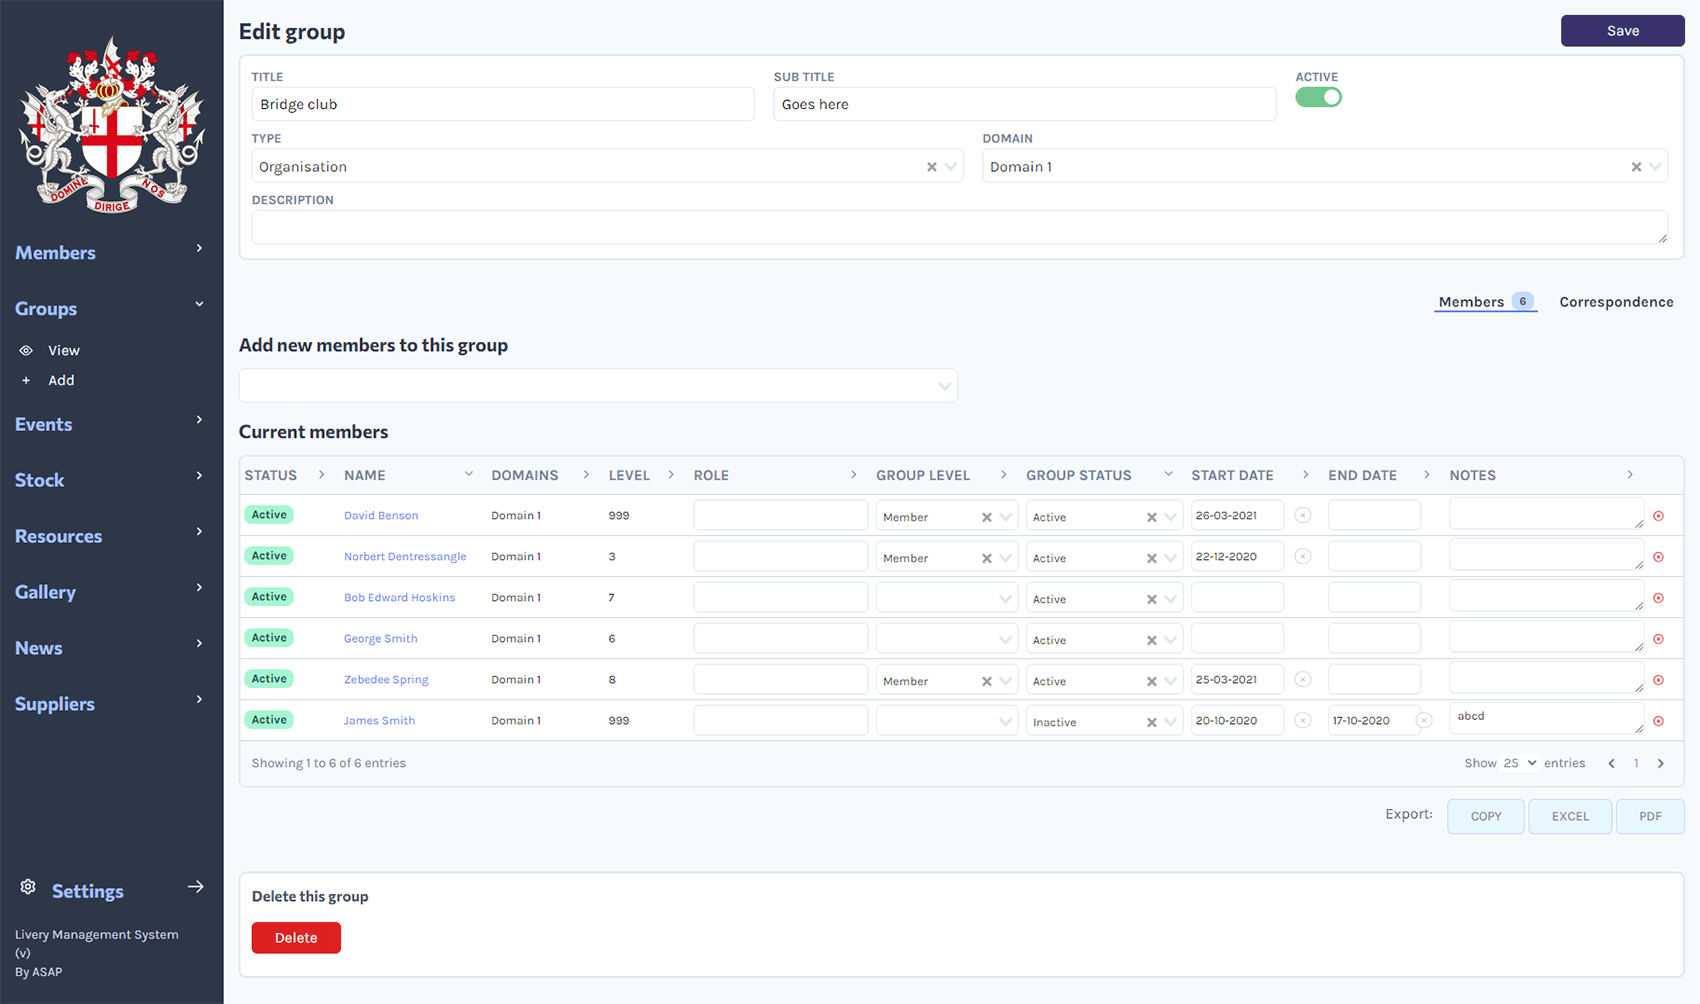Clear James Smith's end date 17-10-2020

(1424, 720)
